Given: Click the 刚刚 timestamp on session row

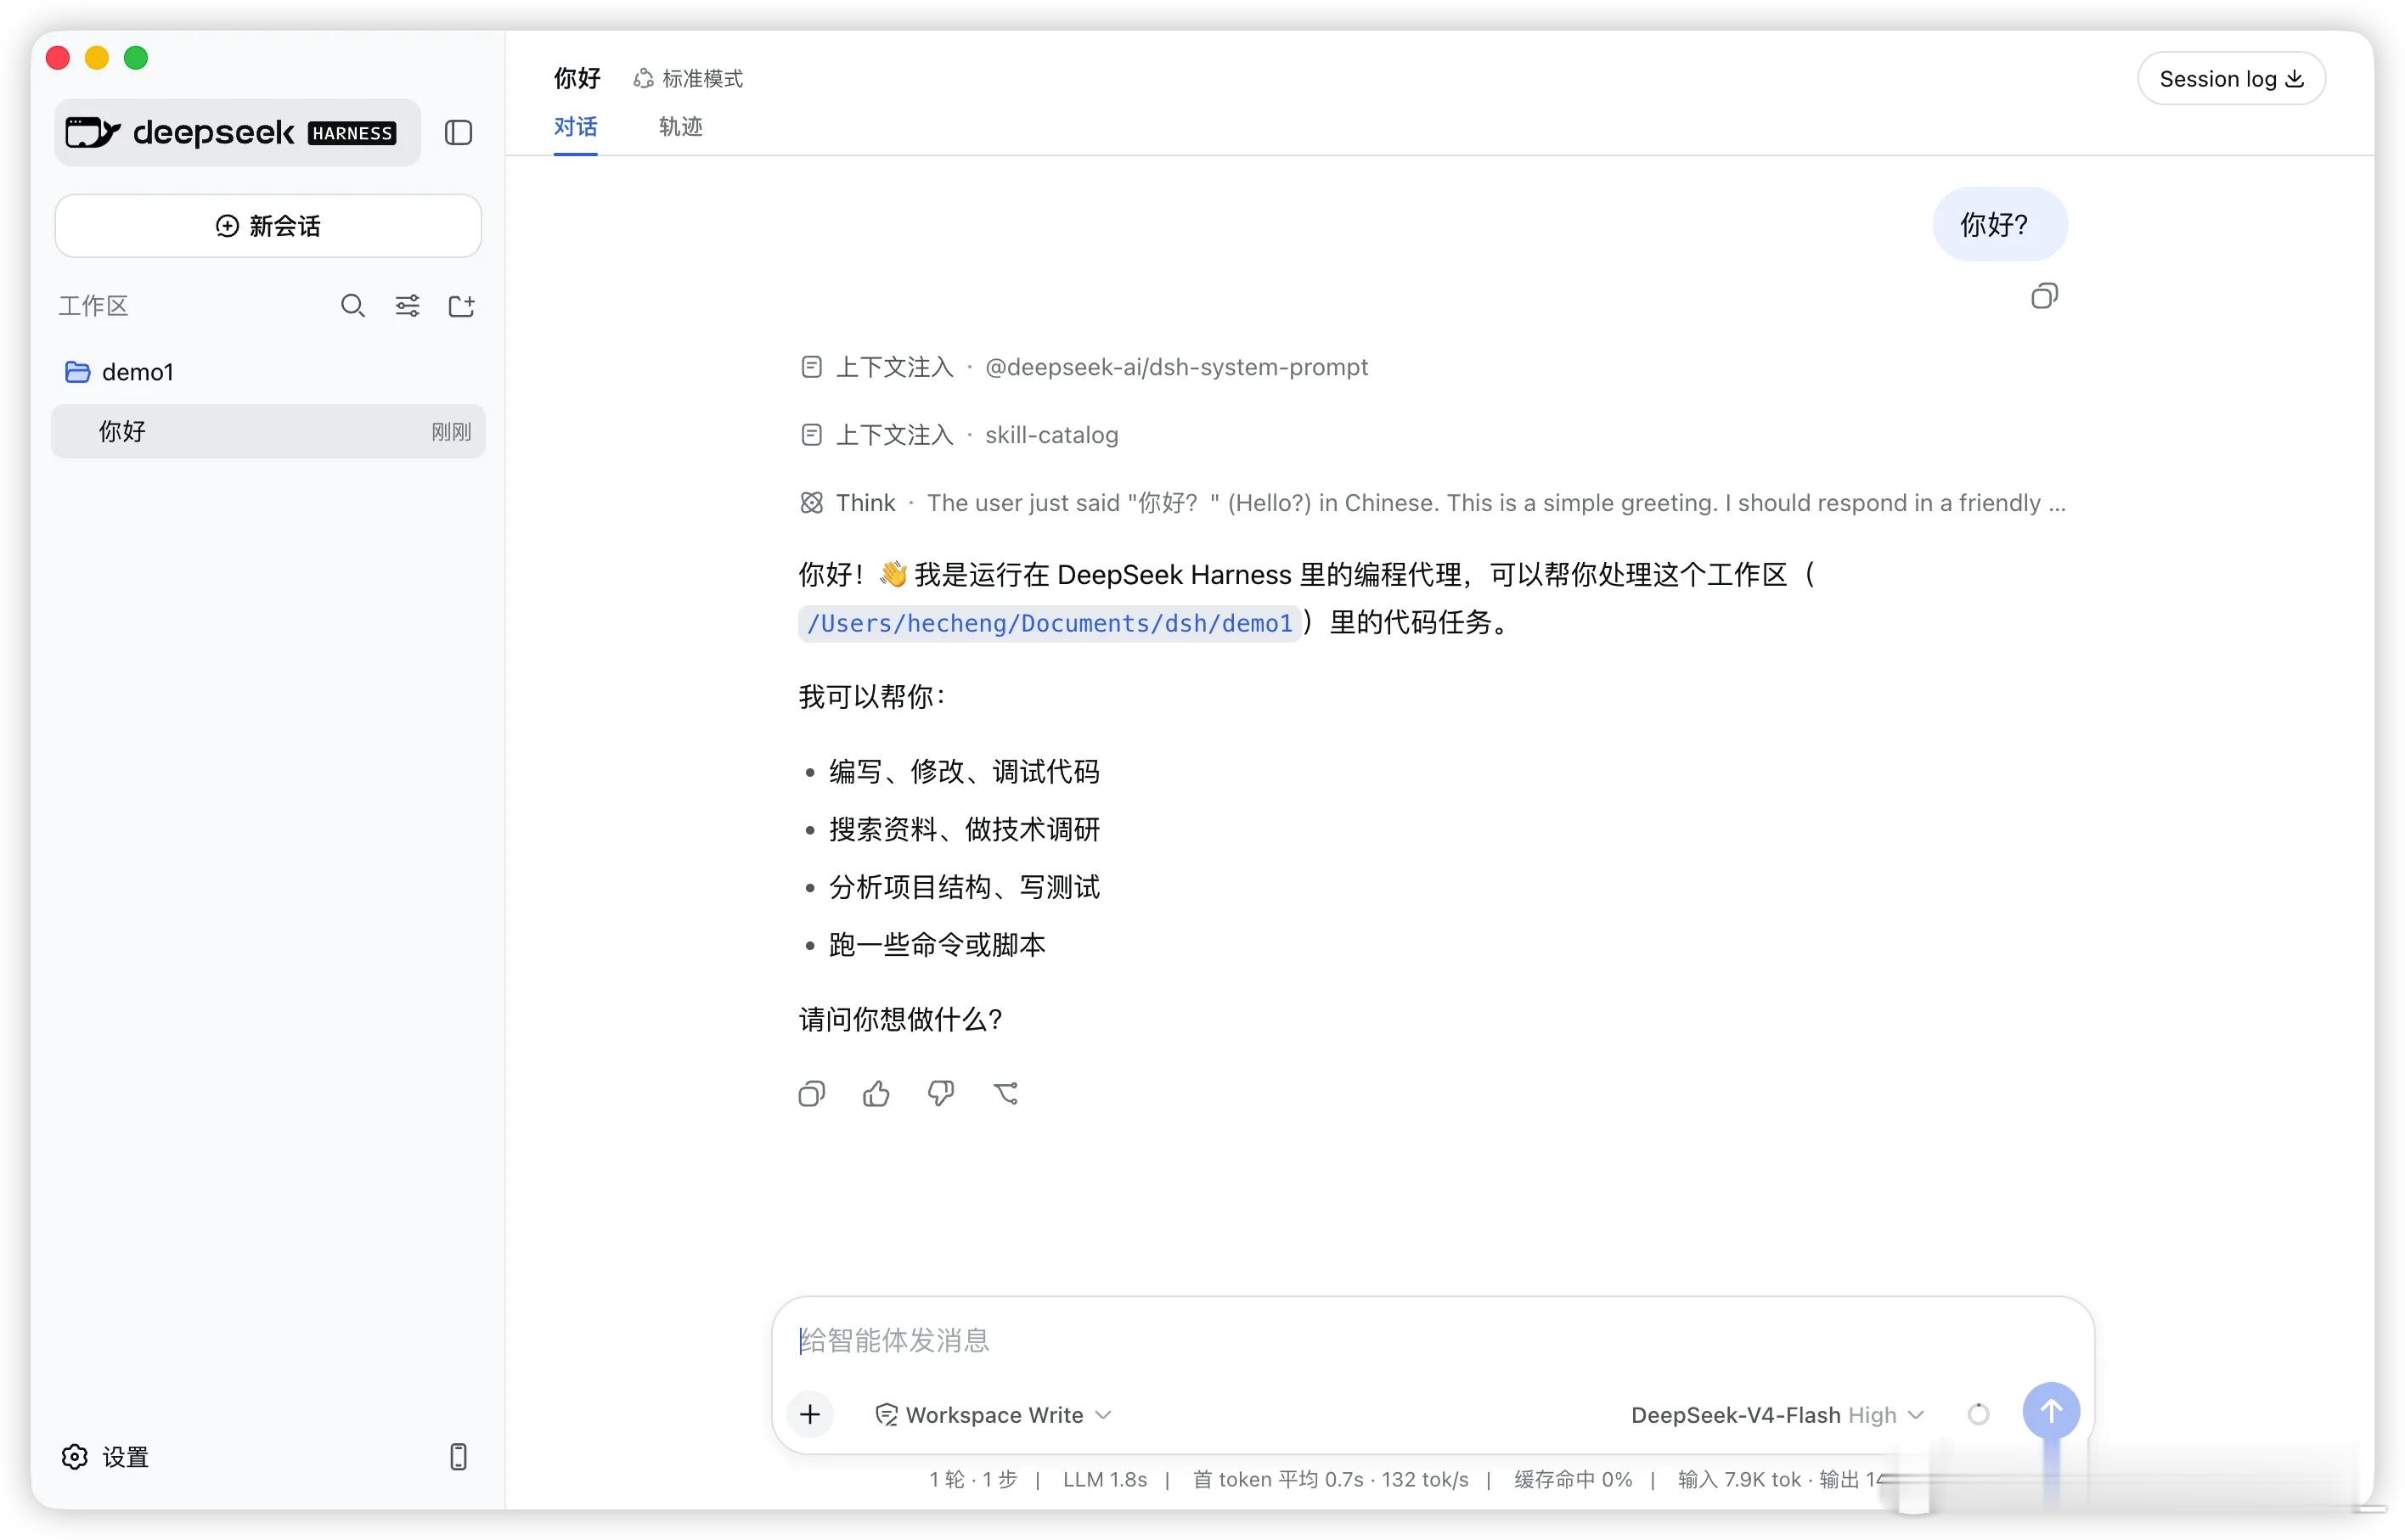Looking at the screenshot, I should pos(450,432).
